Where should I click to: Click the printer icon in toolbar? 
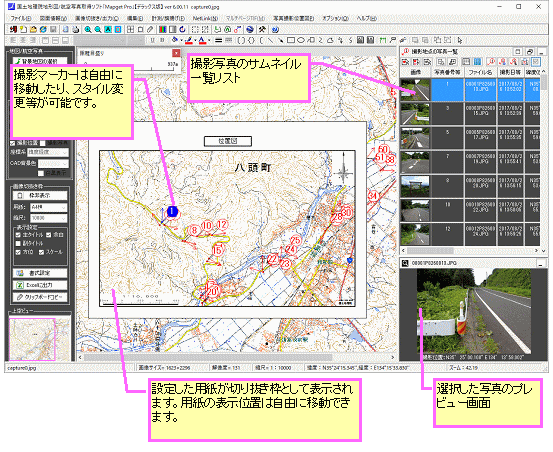pyautogui.click(x=75, y=30)
